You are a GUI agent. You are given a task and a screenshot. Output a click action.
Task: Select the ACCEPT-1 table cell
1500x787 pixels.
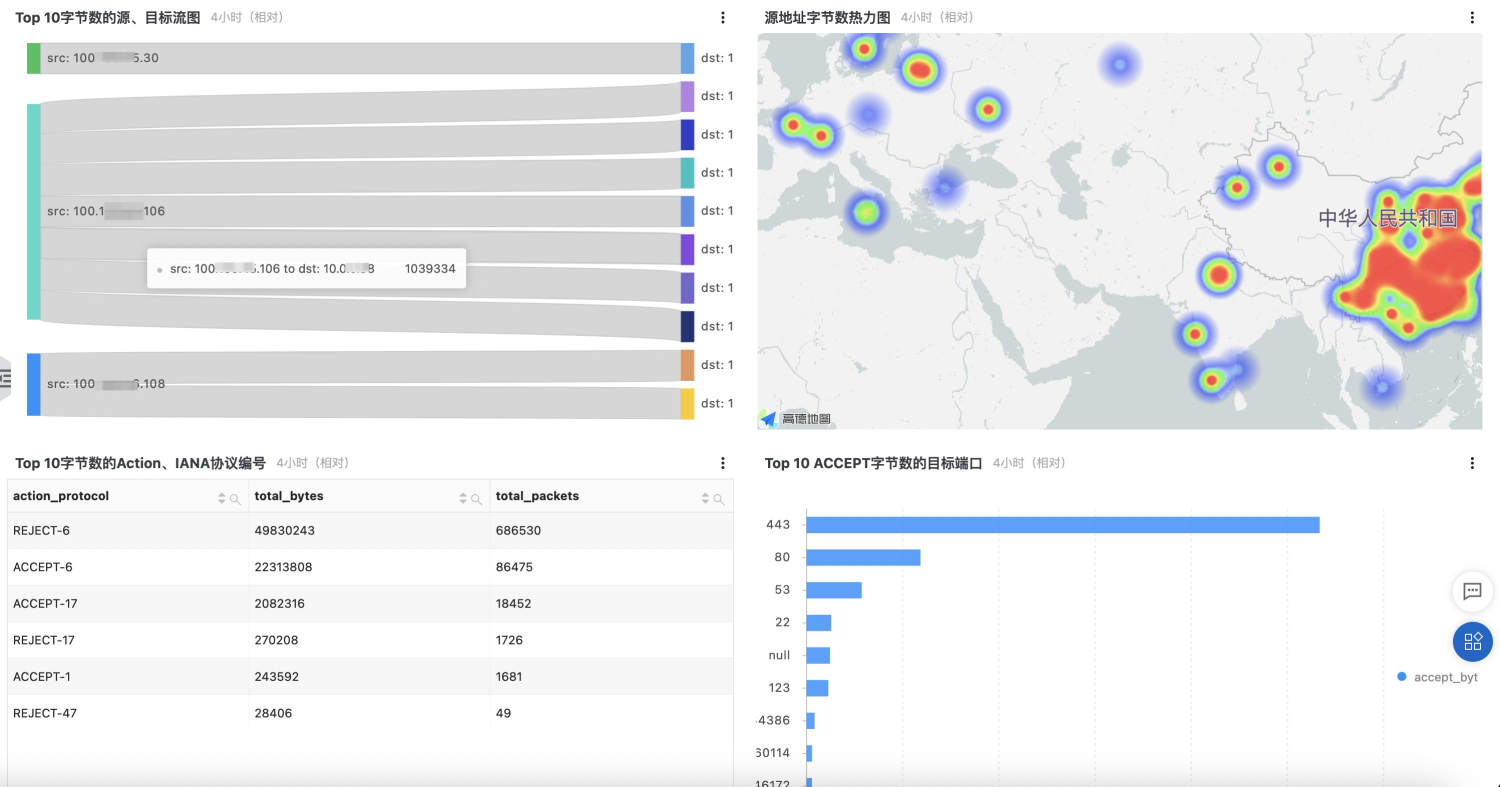coord(128,677)
